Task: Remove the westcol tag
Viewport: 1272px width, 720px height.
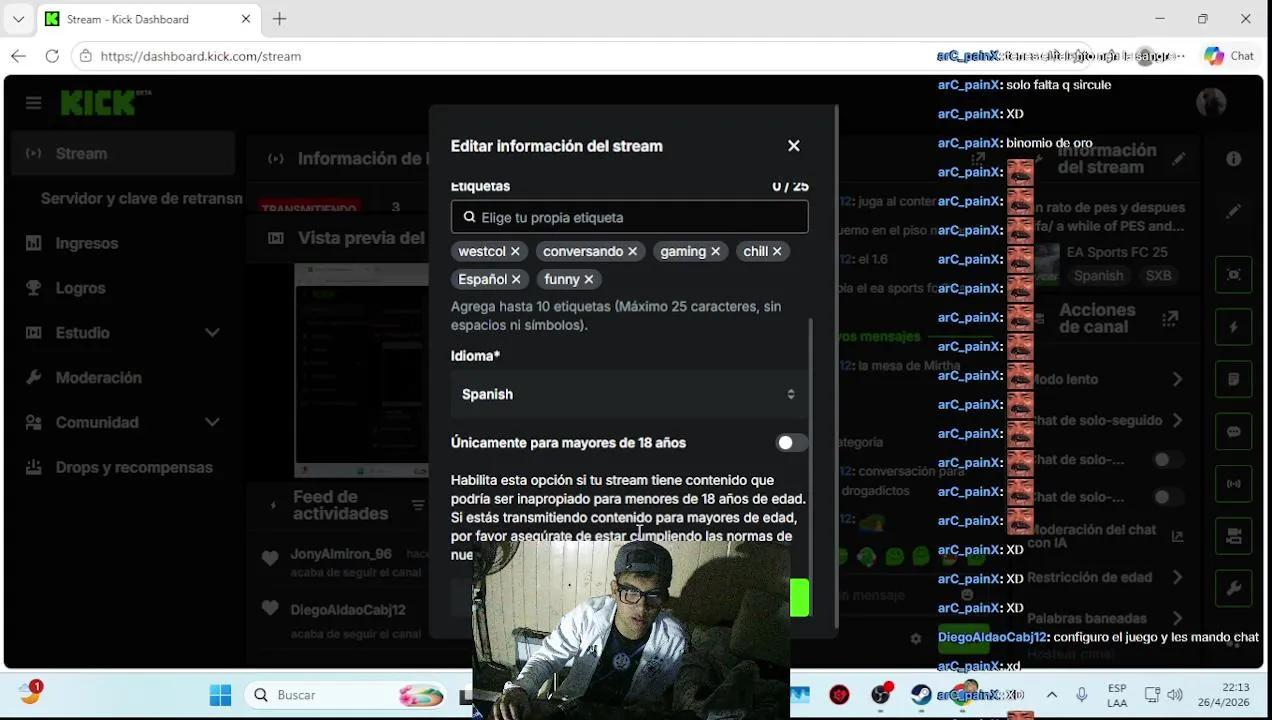Action: point(515,252)
